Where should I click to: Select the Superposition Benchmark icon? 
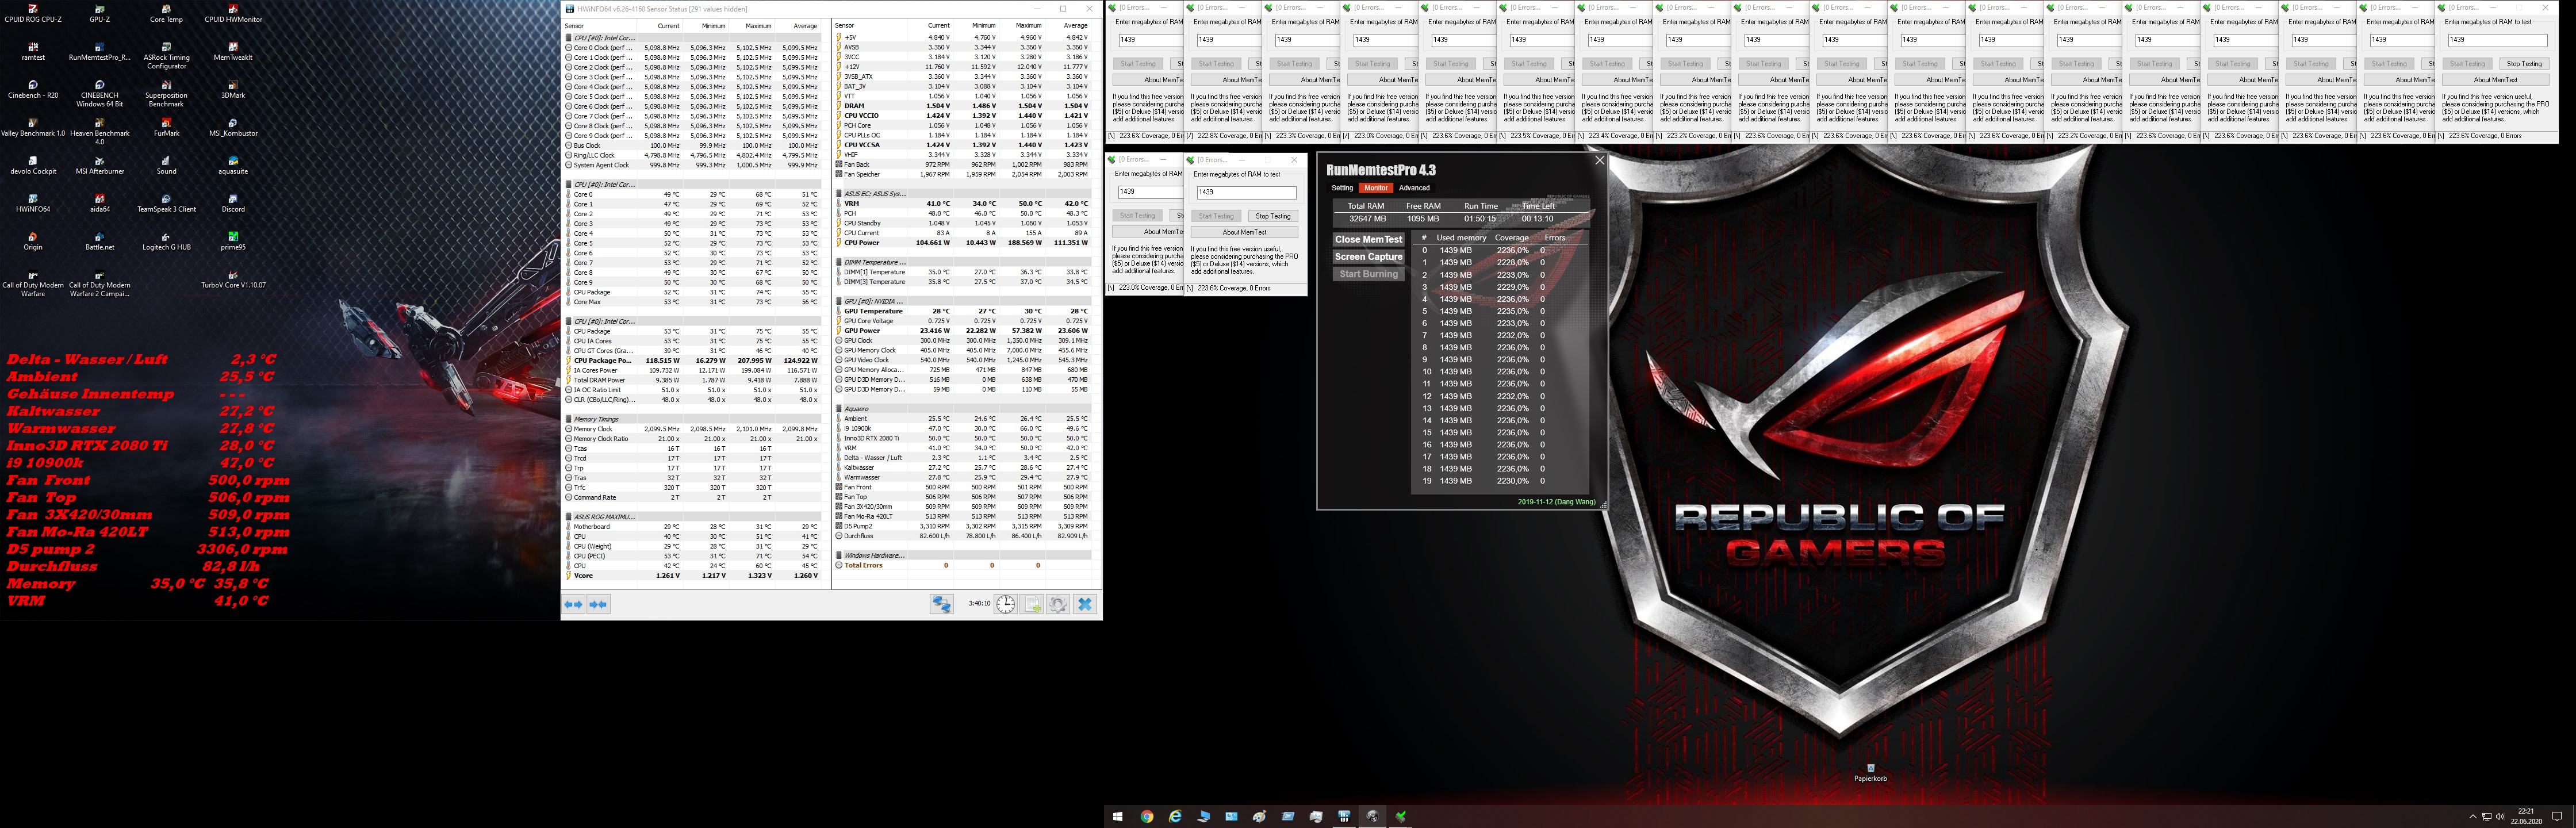click(166, 93)
